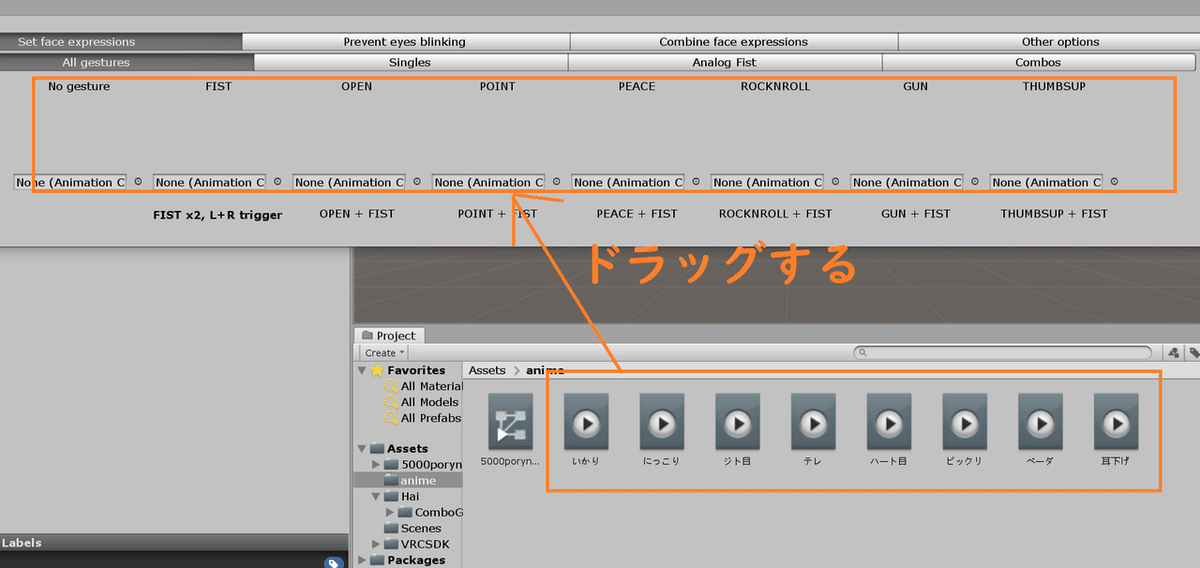The width and height of the screenshot is (1200, 568).
Task: Switch to Prevent eyes blinking tab
Action: pos(405,42)
